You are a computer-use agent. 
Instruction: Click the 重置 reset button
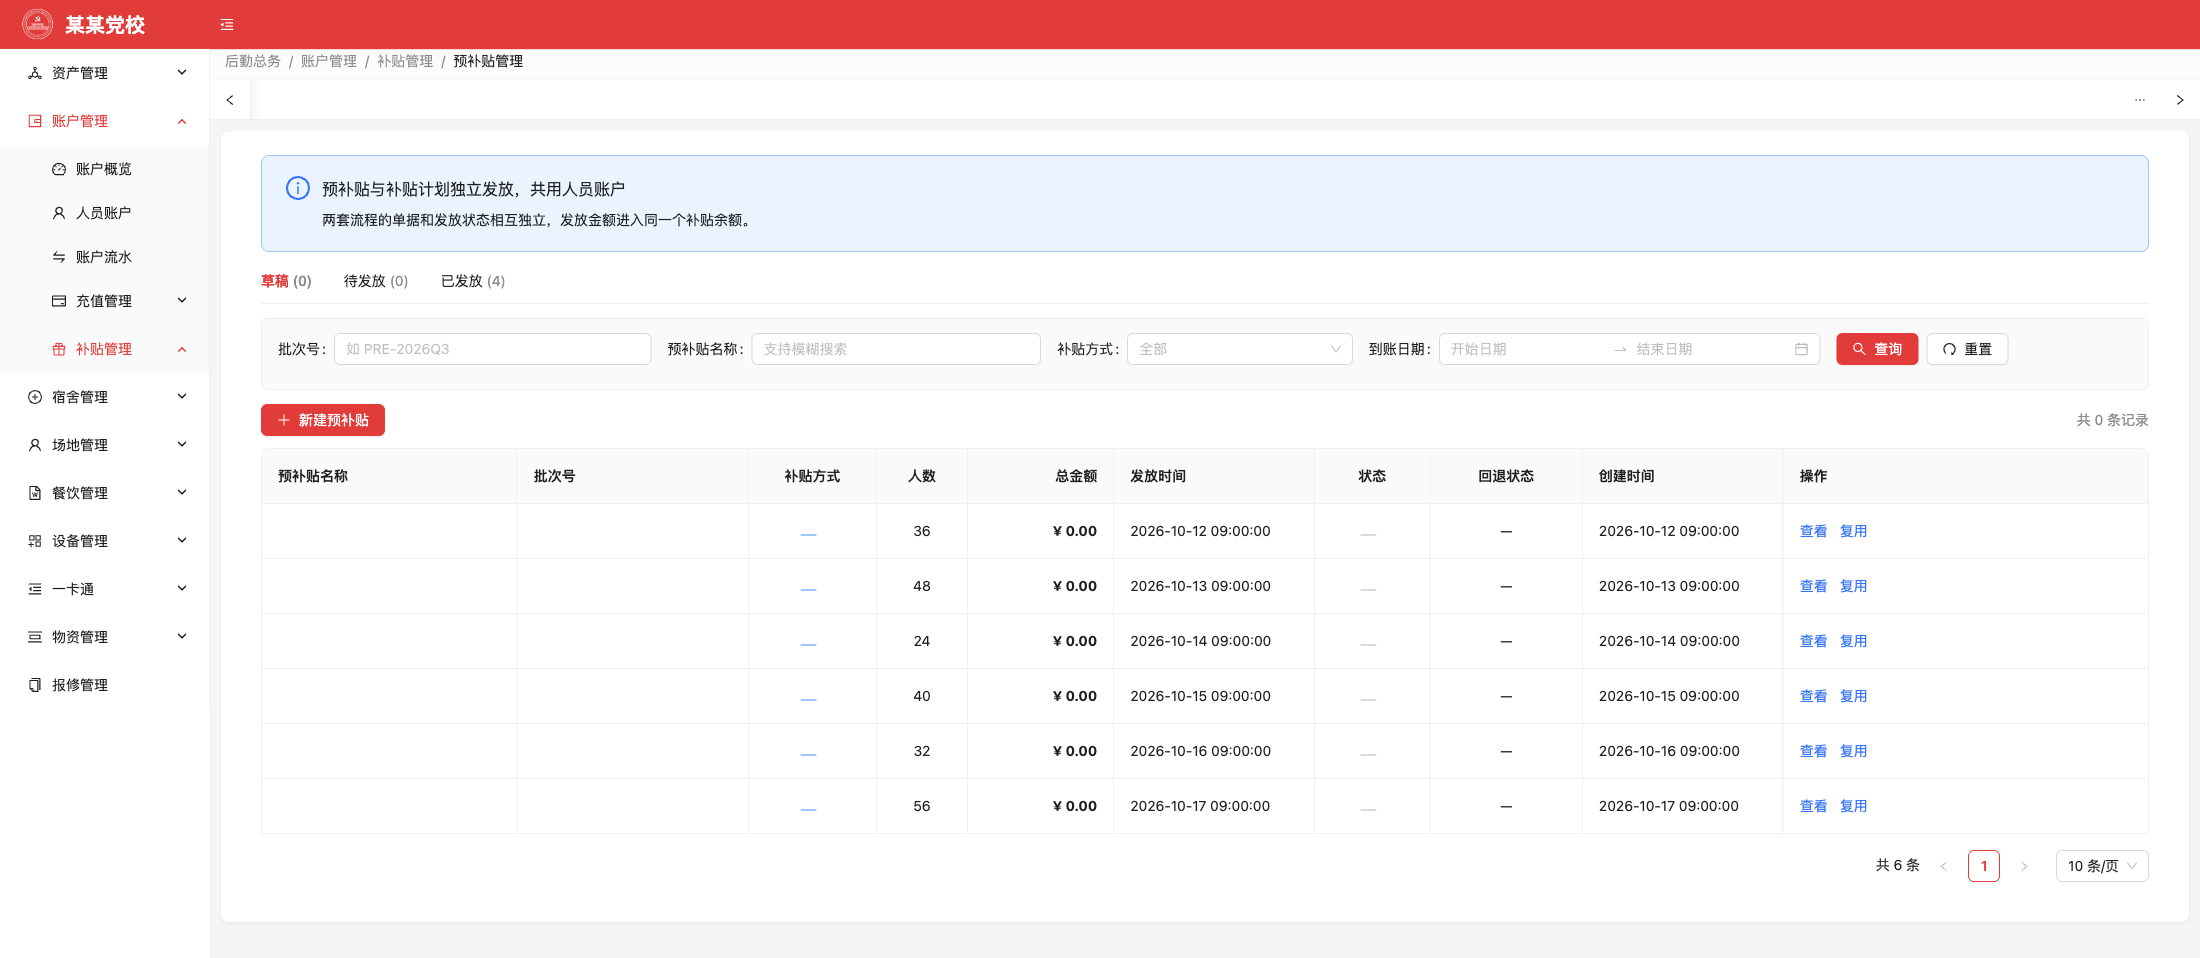tap(1967, 349)
